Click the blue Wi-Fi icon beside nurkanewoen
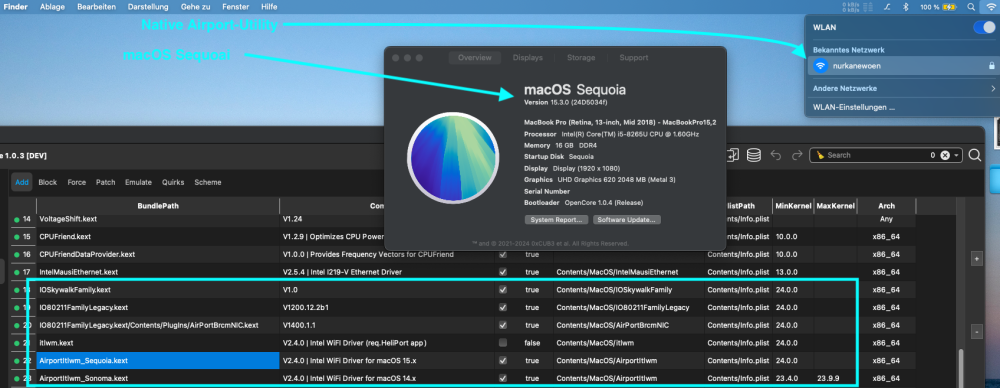This screenshot has height=388, width=1000. [821, 65]
